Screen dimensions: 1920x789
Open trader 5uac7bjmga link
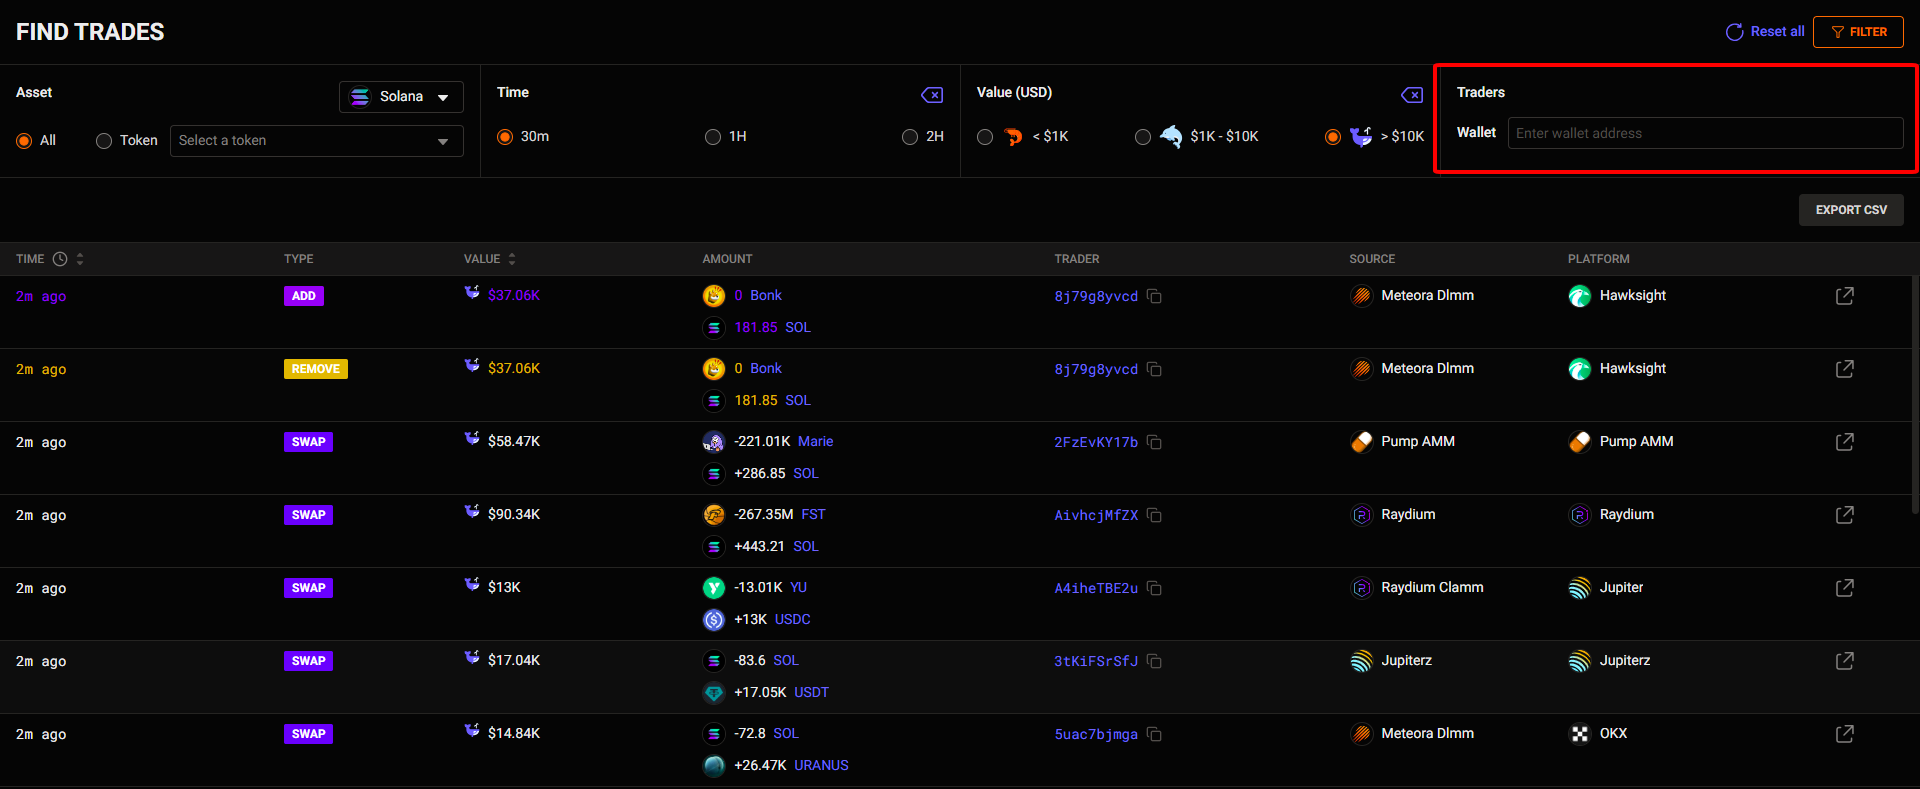click(1096, 734)
